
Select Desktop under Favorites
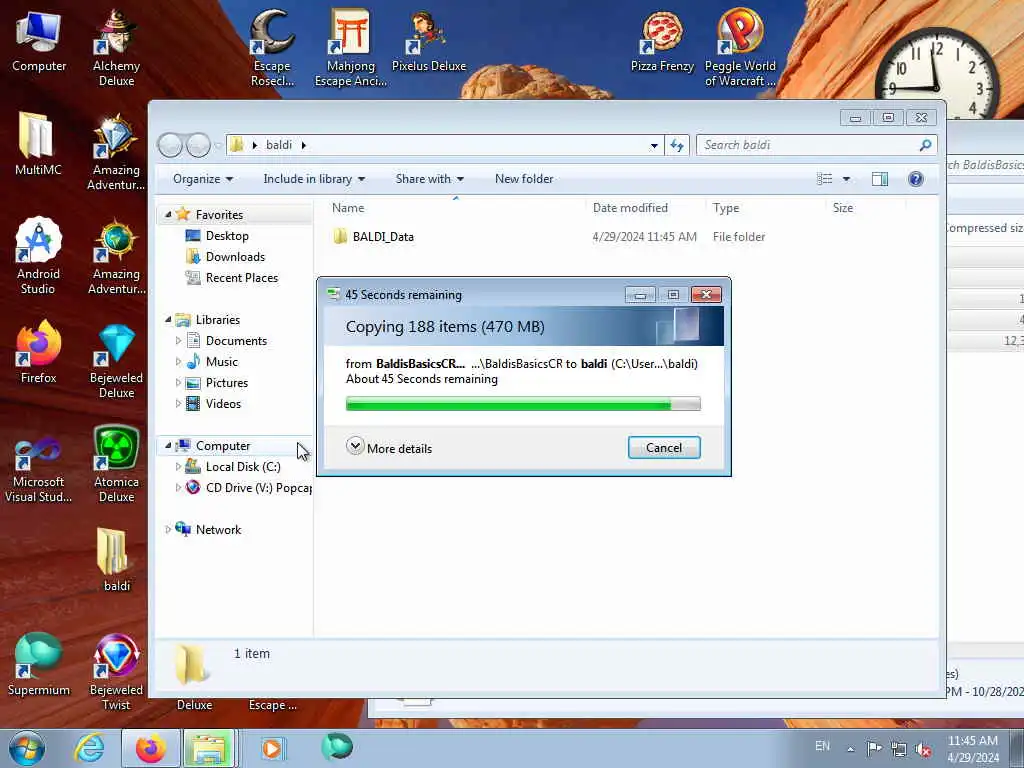point(227,236)
